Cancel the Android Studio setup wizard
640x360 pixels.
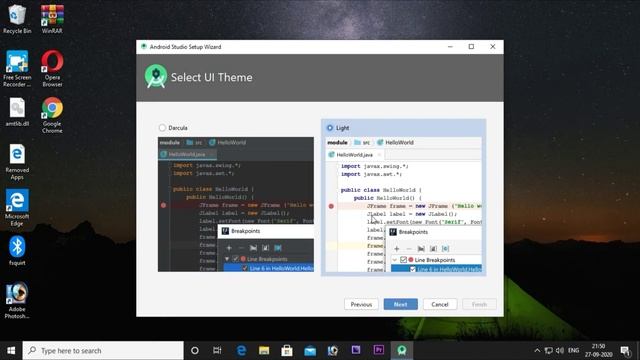440,304
